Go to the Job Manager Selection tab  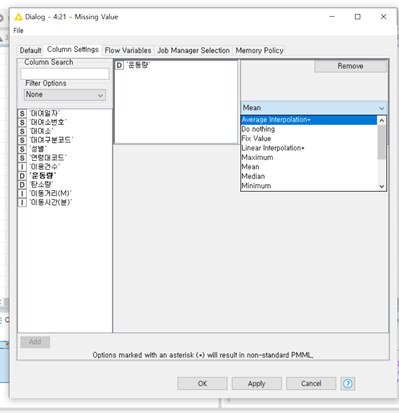[193, 50]
